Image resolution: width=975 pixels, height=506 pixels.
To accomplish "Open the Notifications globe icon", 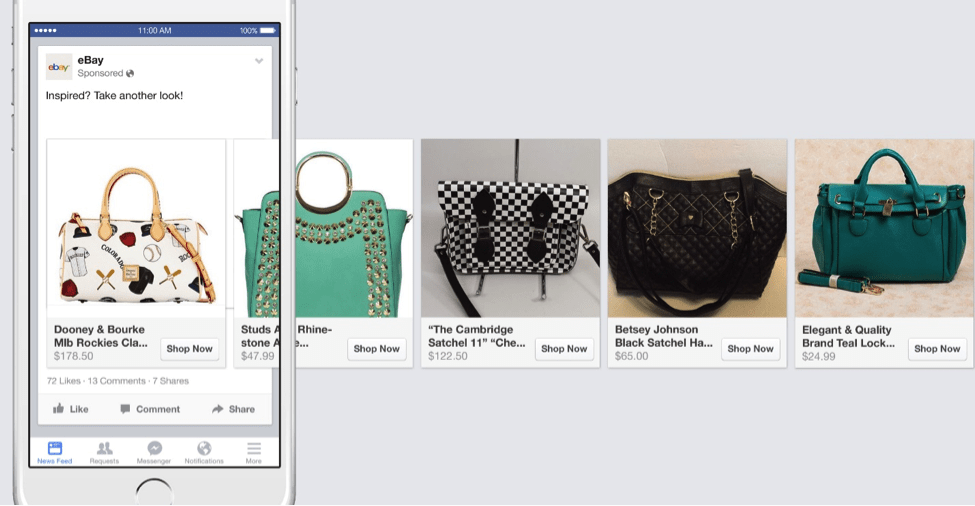I will coord(204,452).
